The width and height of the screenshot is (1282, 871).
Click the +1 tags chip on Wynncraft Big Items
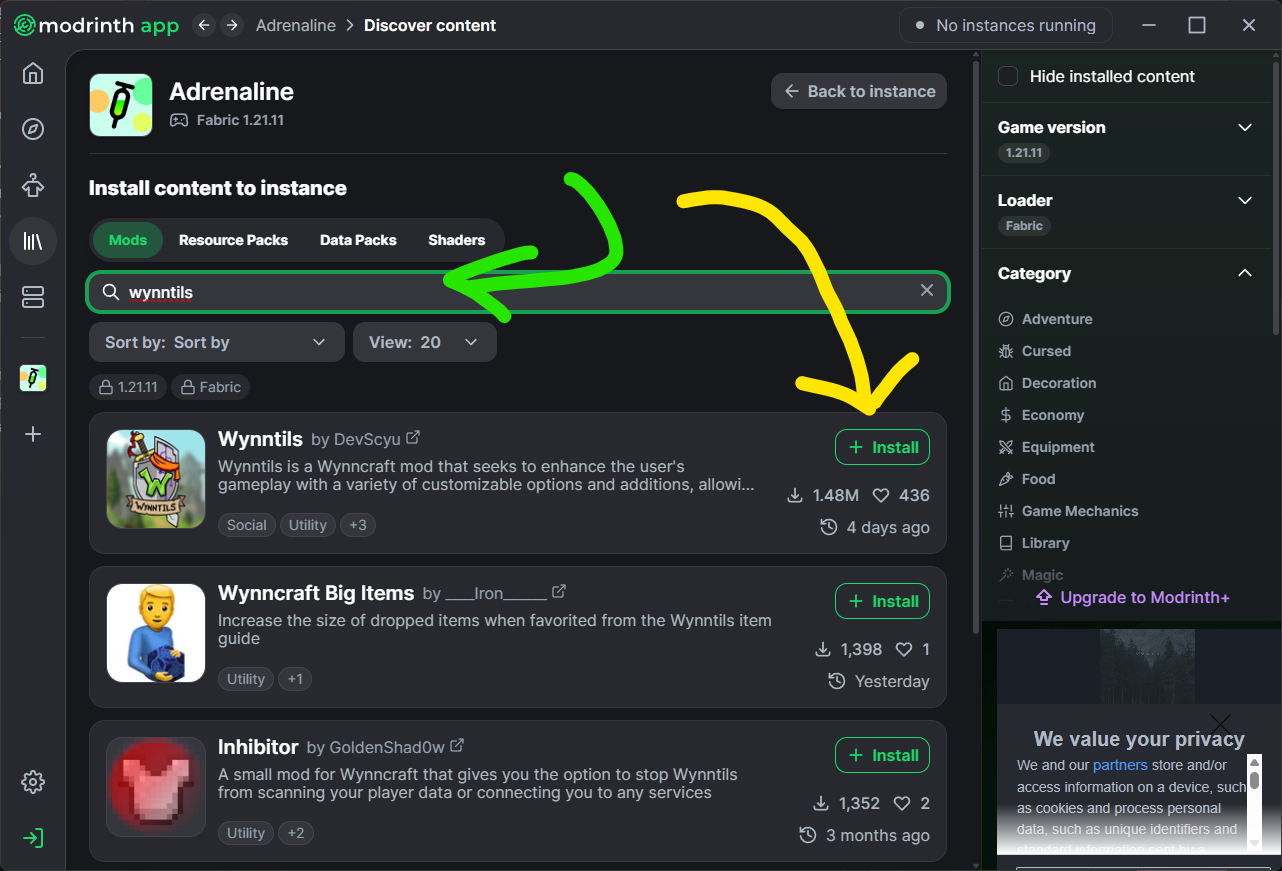[x=295, y=679]
